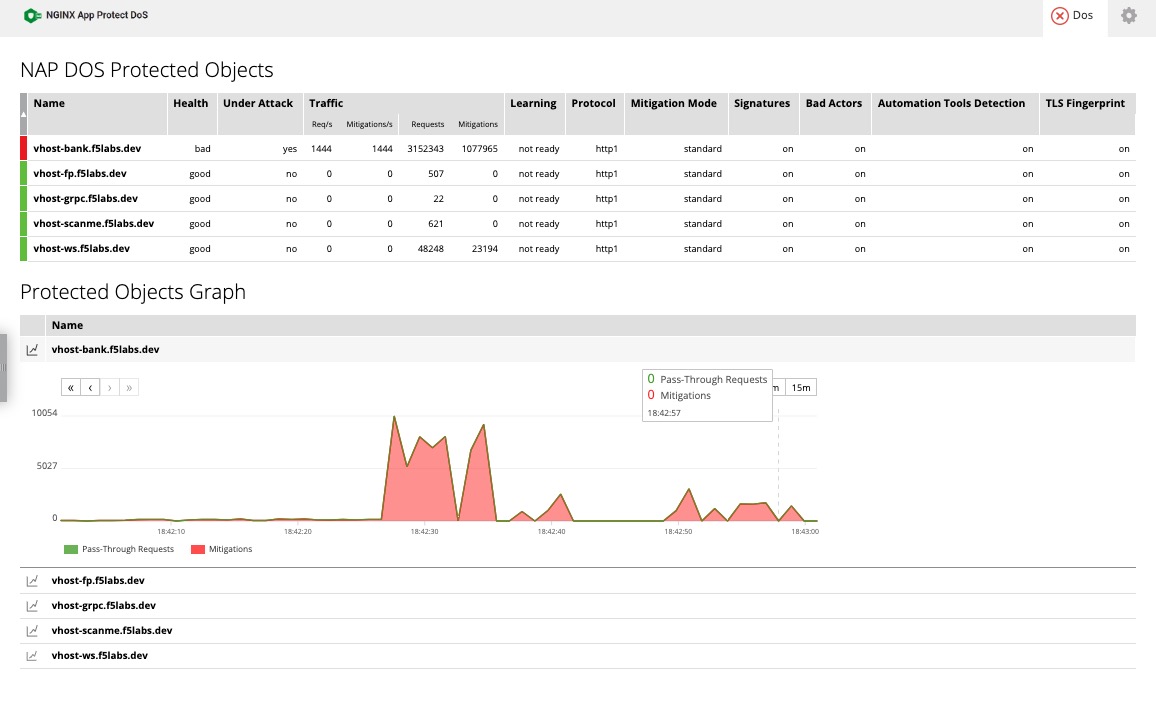Image resolution: width=1156 pixels, height=704 pixels.
Task: Click 1077965 mitigations value
Action: [480, 149]
